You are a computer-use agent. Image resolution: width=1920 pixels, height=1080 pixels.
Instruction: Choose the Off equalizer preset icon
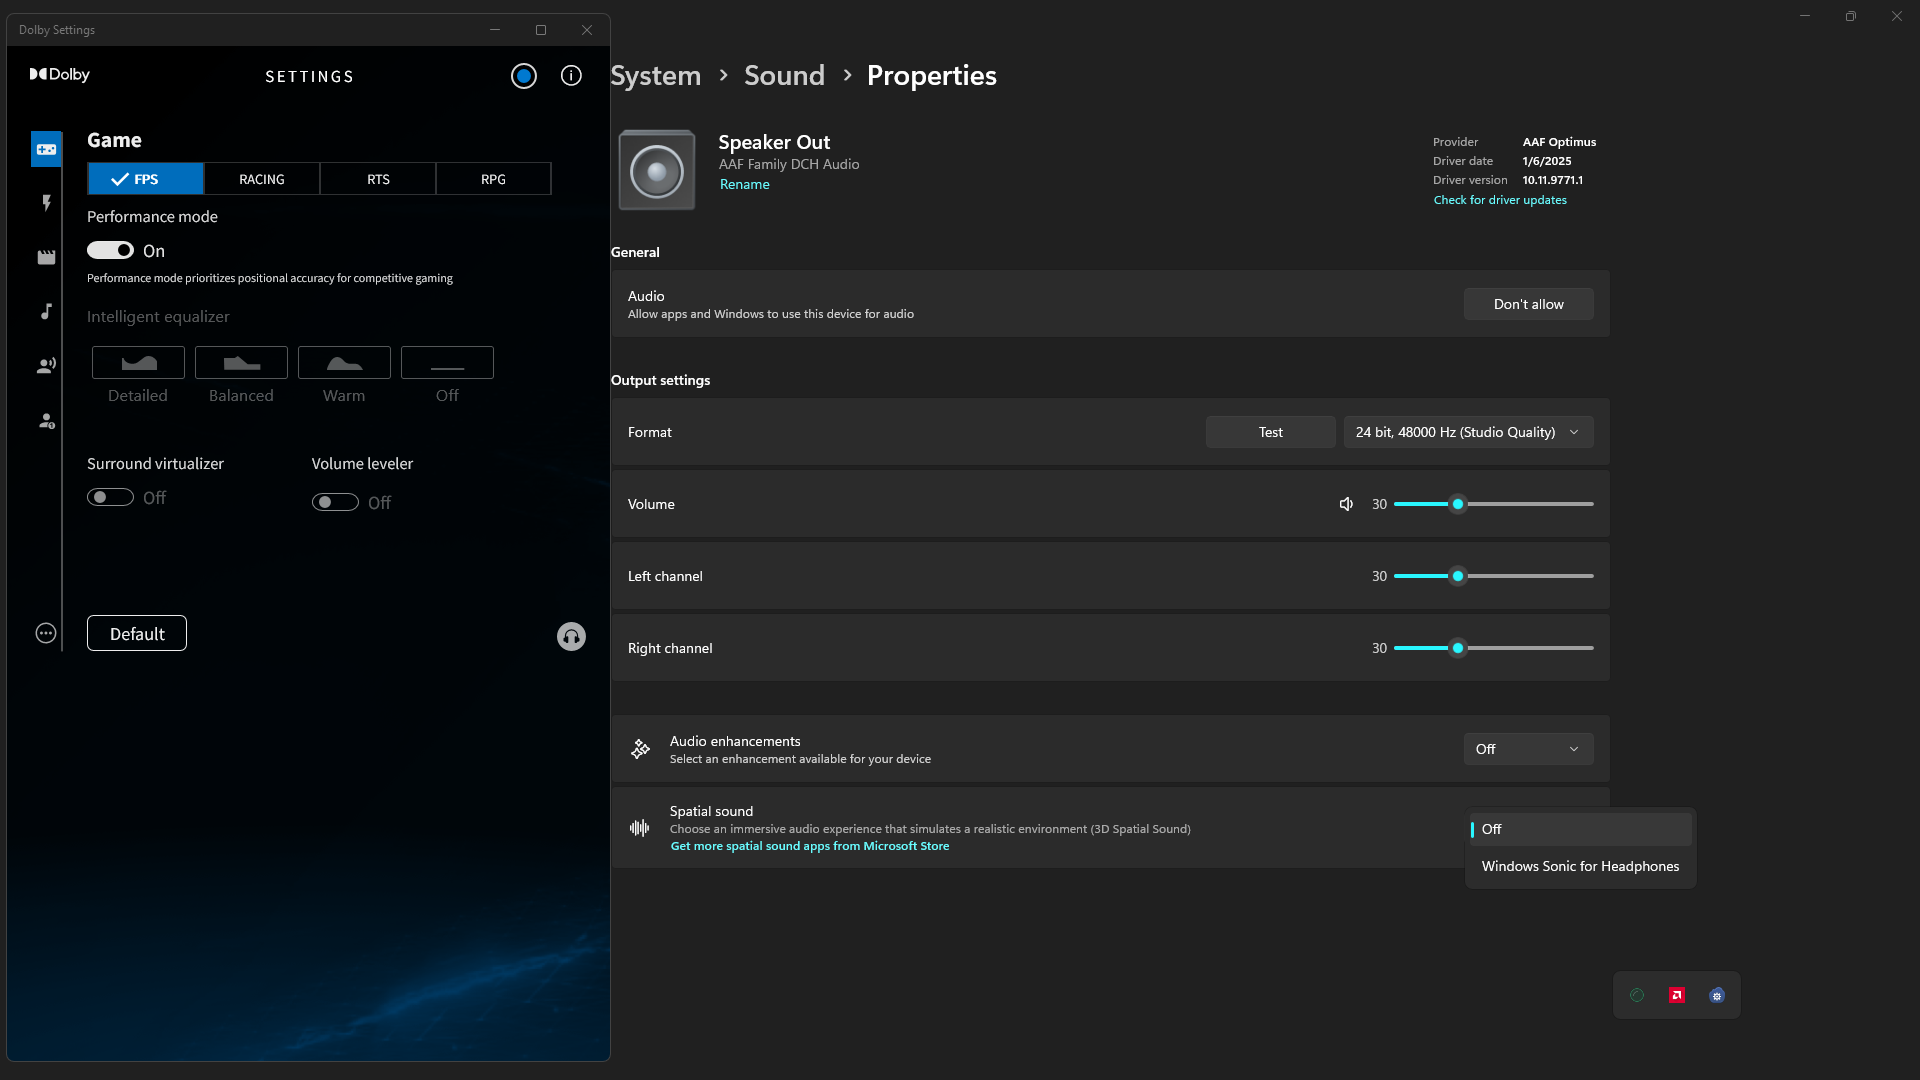pyautogui.click(x=447, y=362)
